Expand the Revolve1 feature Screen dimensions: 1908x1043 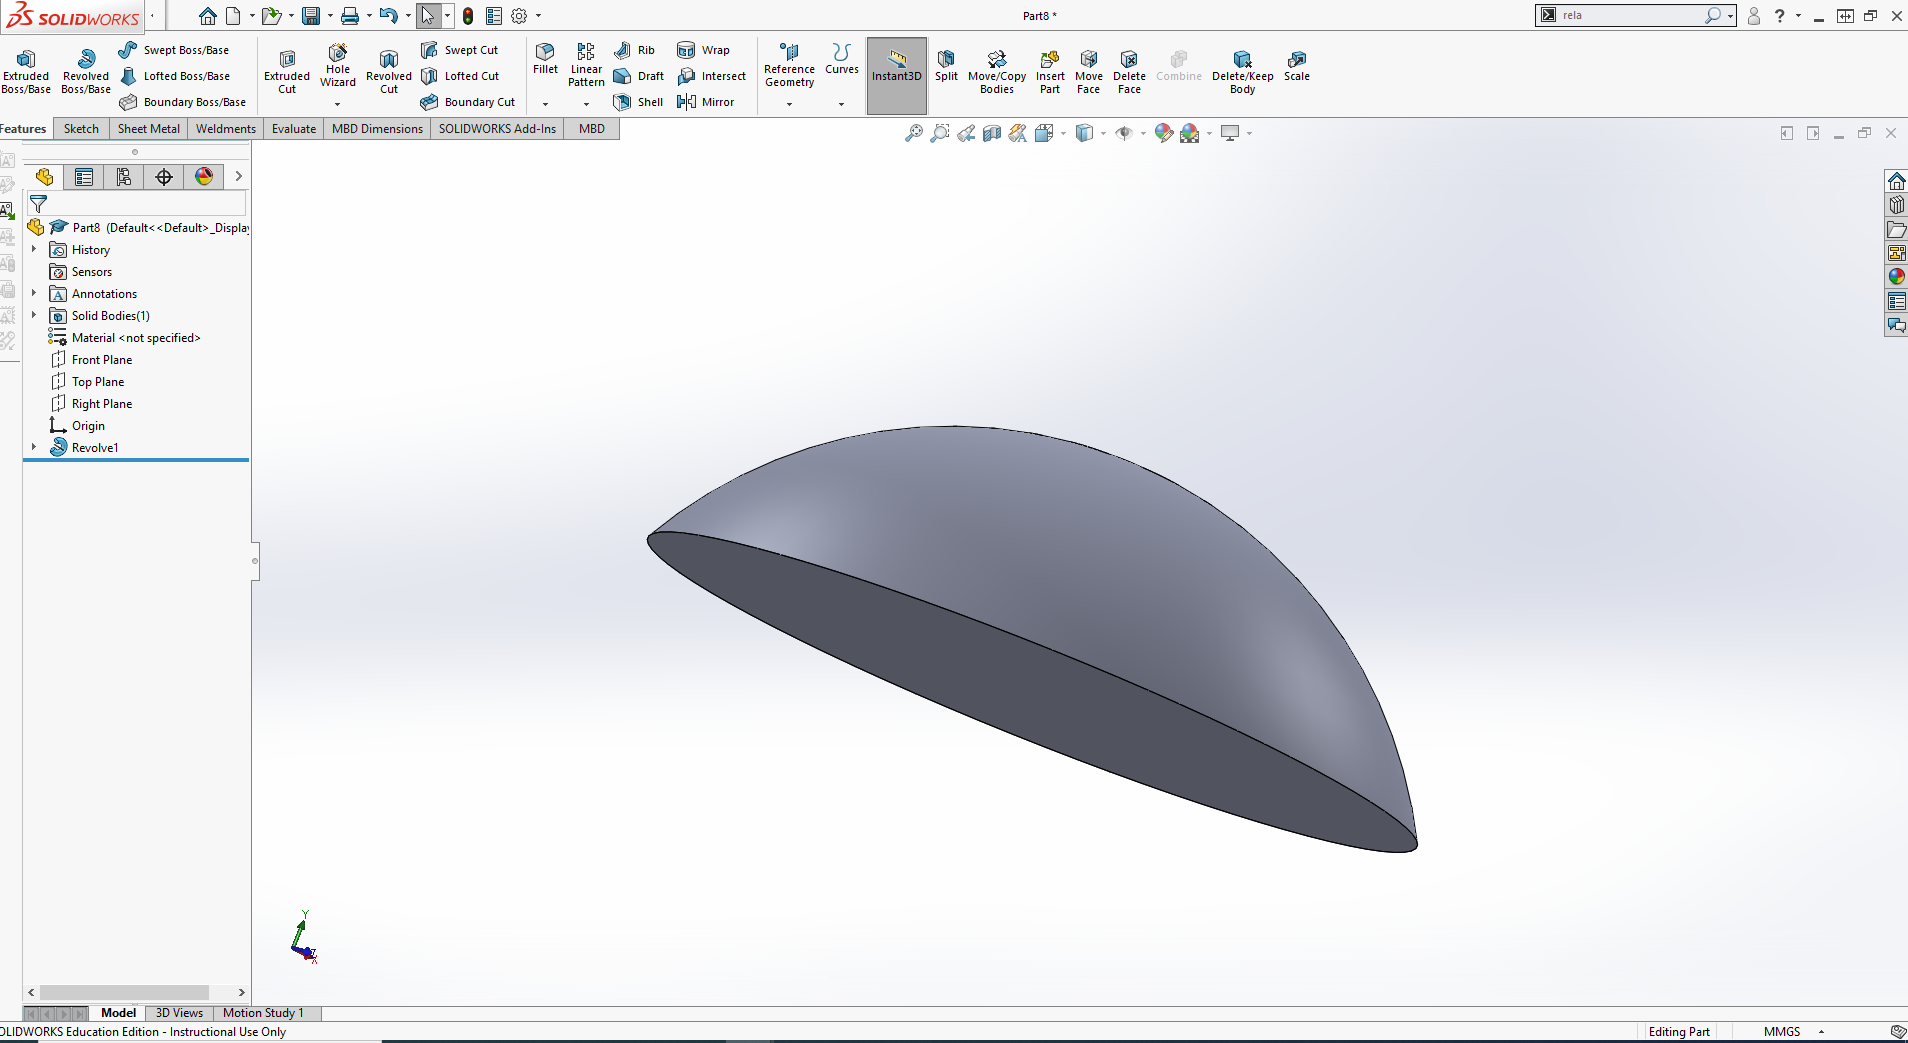[x=34, y=447]
